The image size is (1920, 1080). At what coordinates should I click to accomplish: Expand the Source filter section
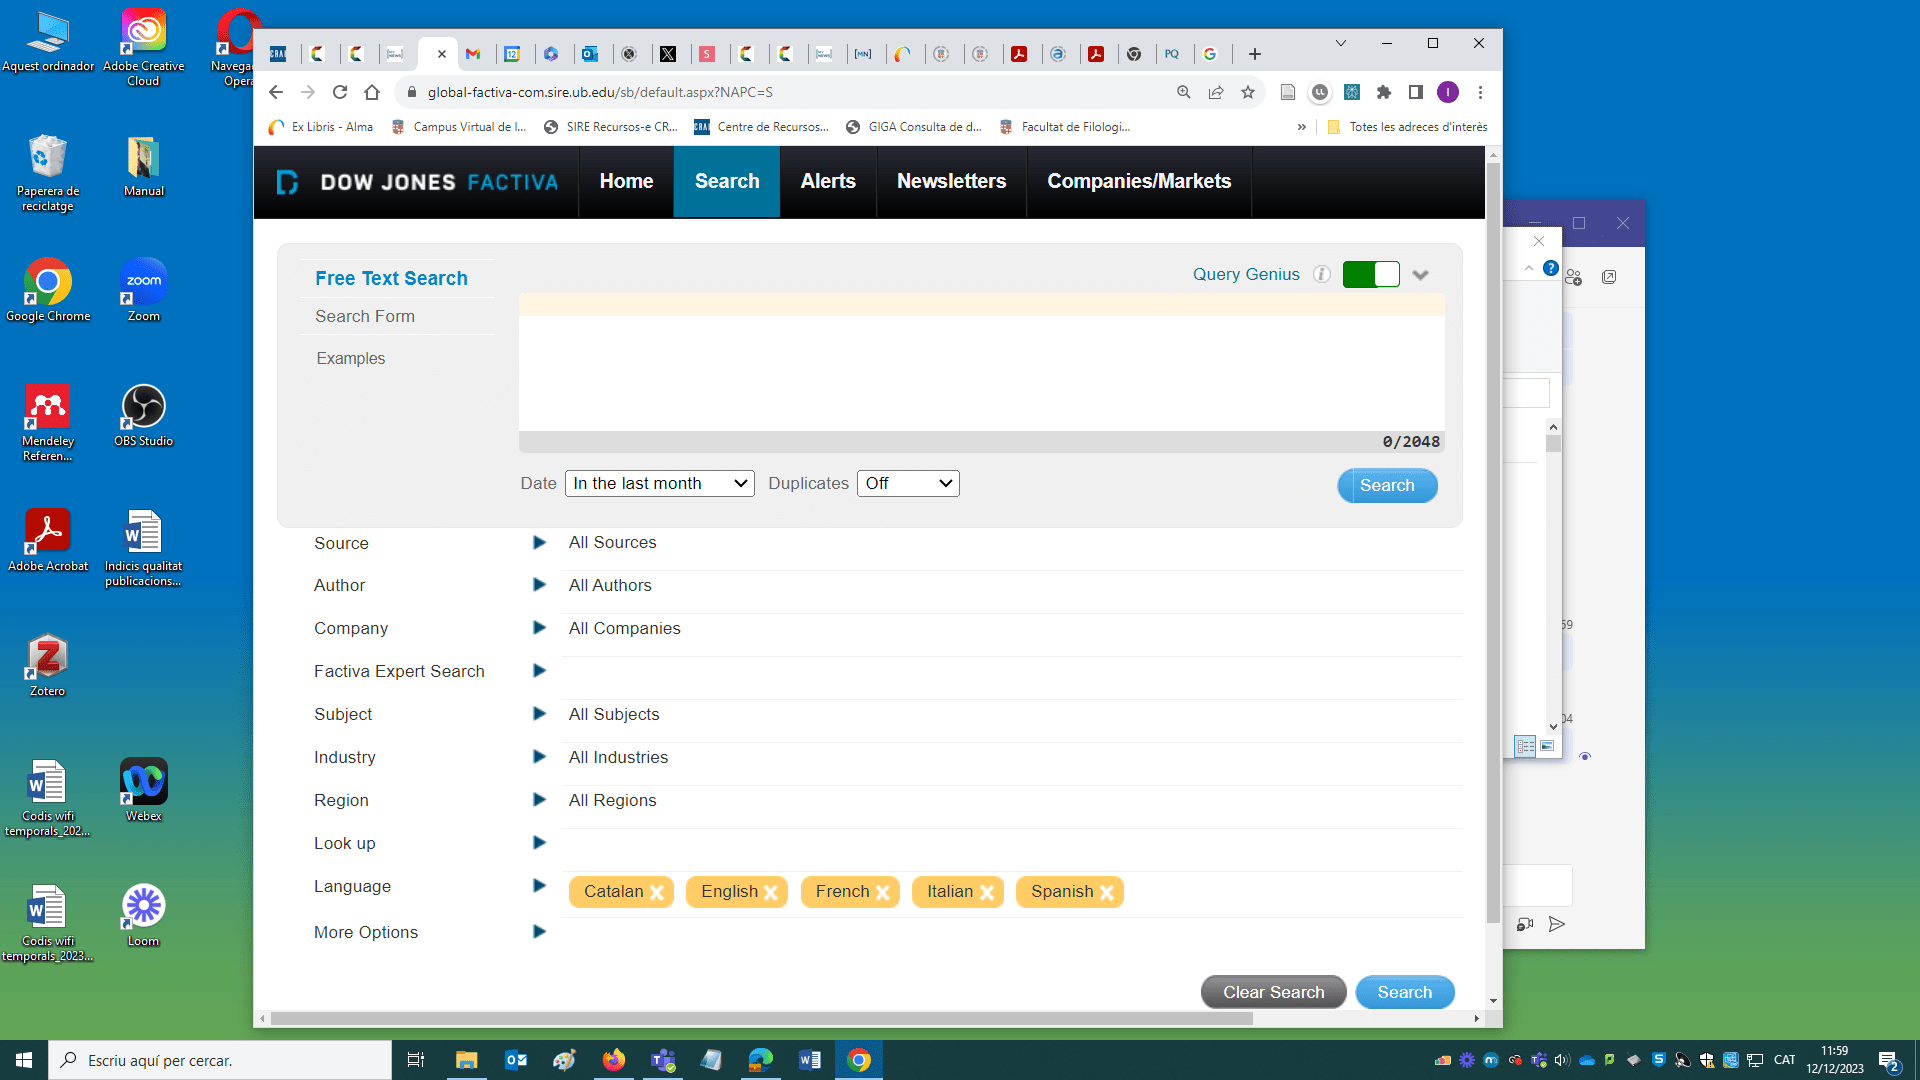[539, 543]
